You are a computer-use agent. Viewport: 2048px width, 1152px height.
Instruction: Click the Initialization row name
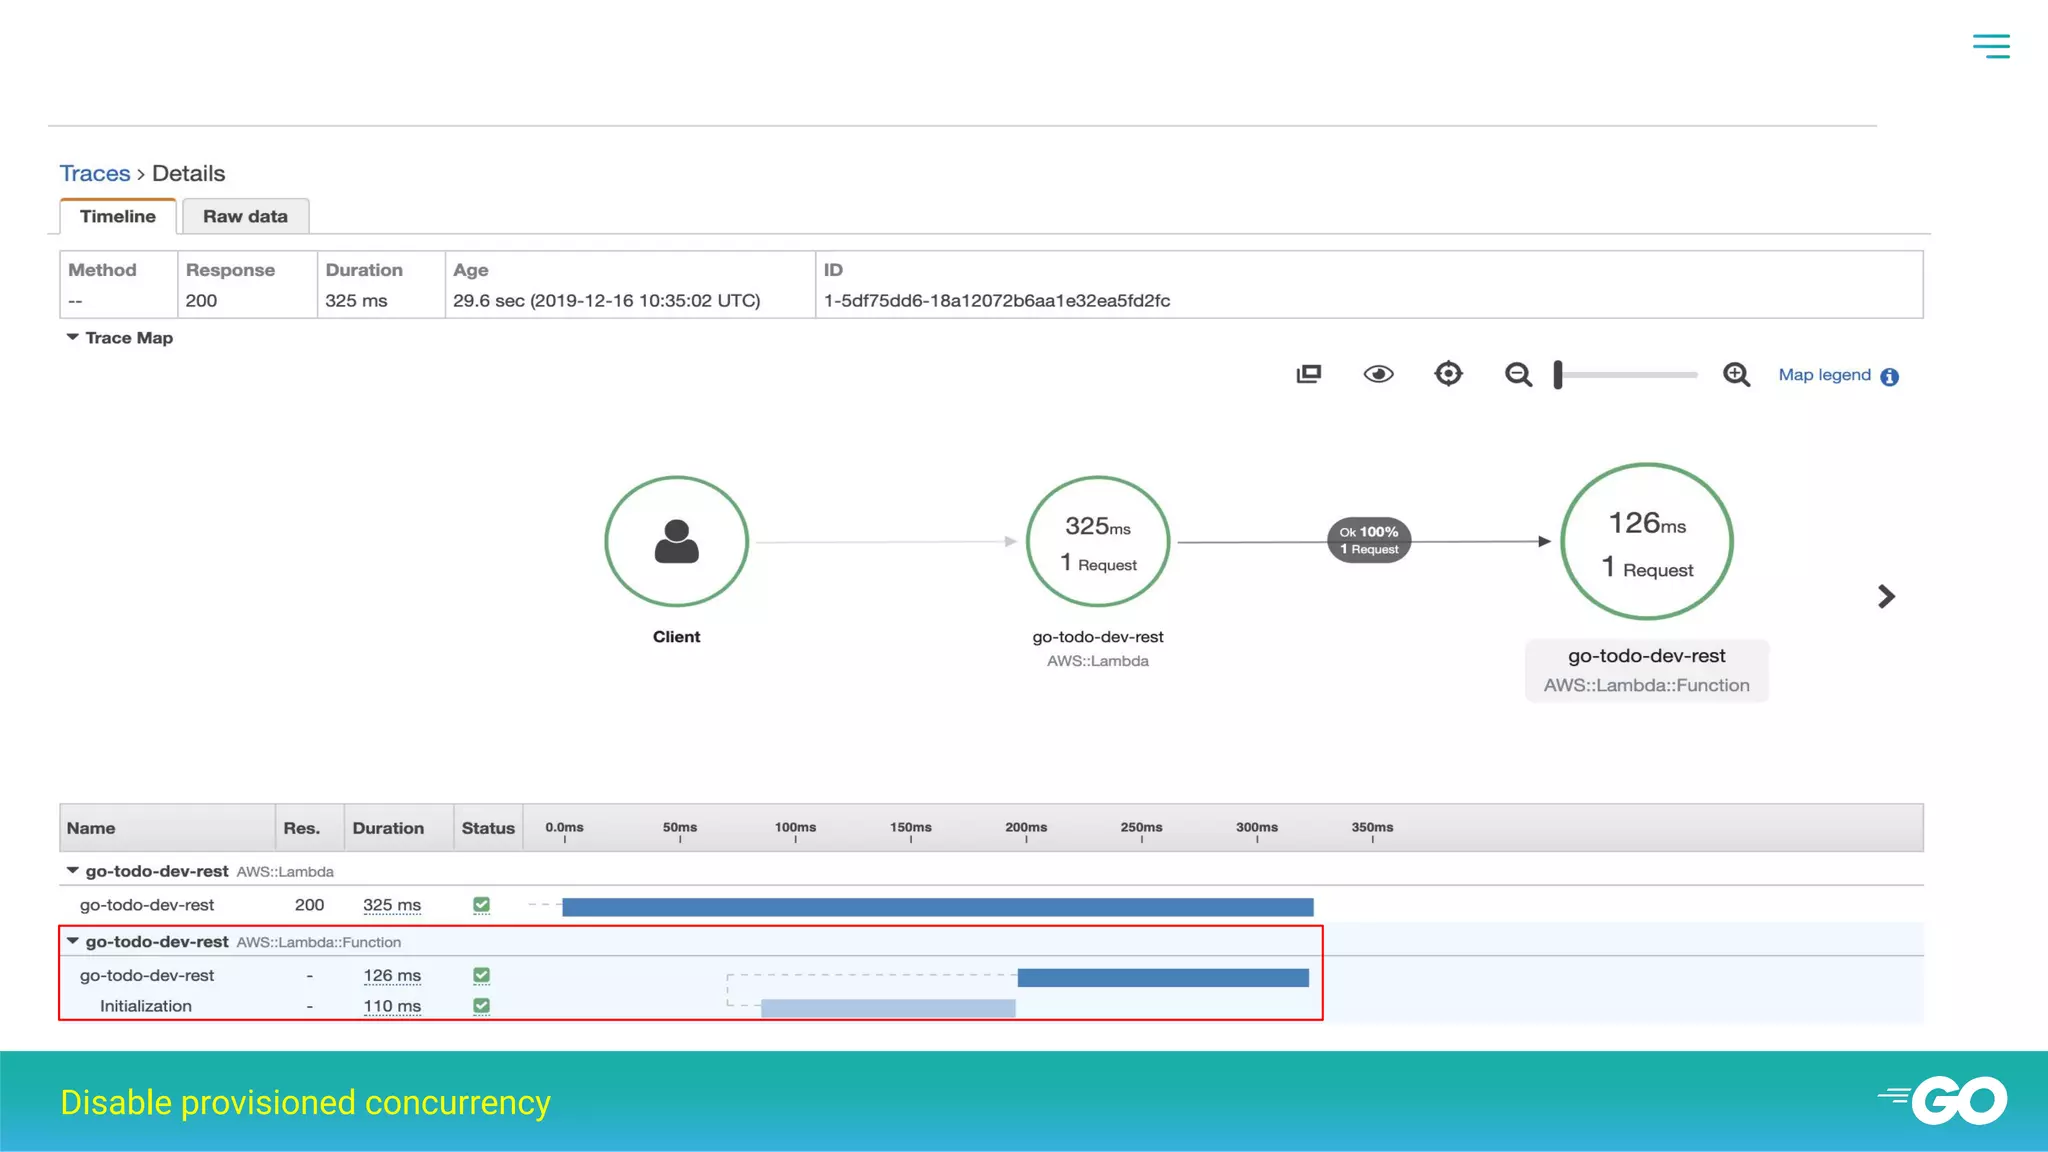(146, 1006)
